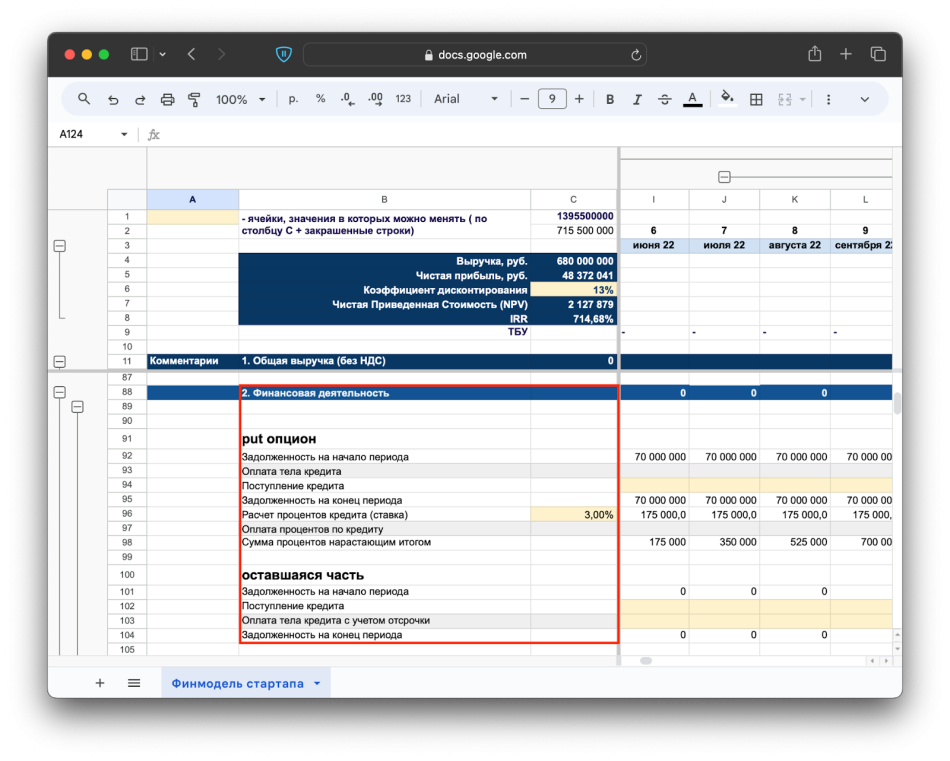This screenshot has height=761, width=950.
Task: Open the borders tool
Action: [756, 99]
